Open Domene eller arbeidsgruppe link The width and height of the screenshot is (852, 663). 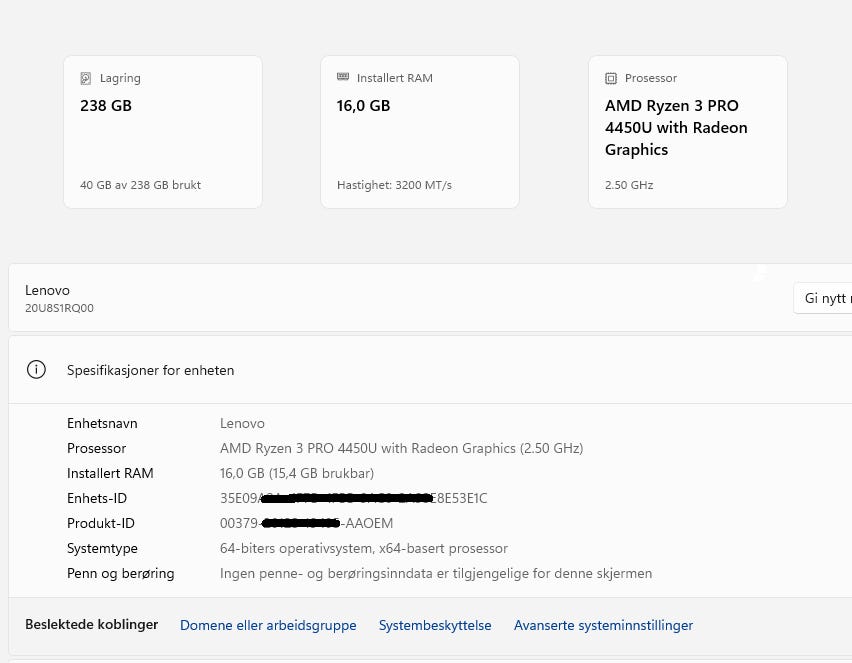pyautogui.click(x=268, y=625)
